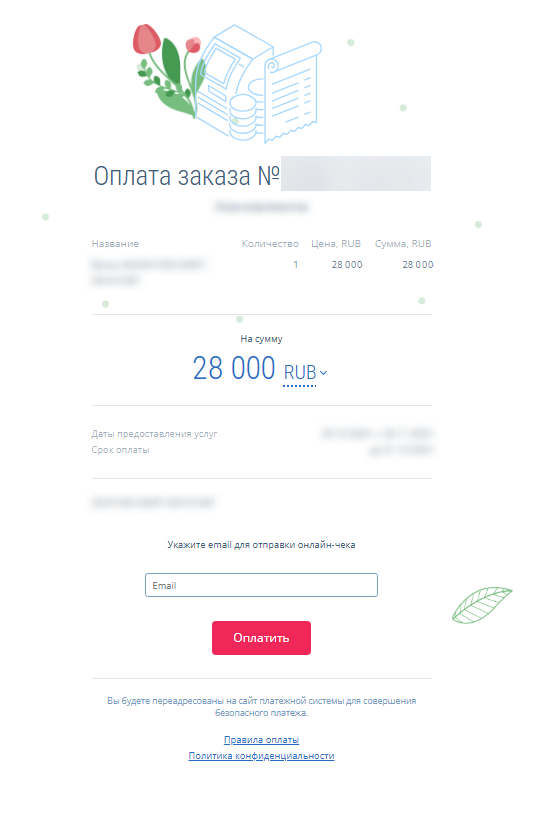The image size is (536, 821).
Task: Click the paper receipt scroll illustration
Action: coord(292,93)
